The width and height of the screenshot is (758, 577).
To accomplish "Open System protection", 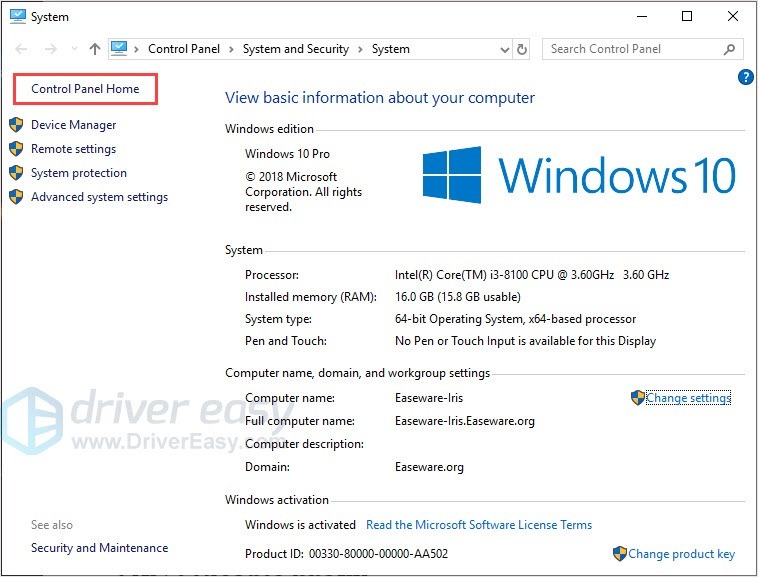I will tap(79, 173).
